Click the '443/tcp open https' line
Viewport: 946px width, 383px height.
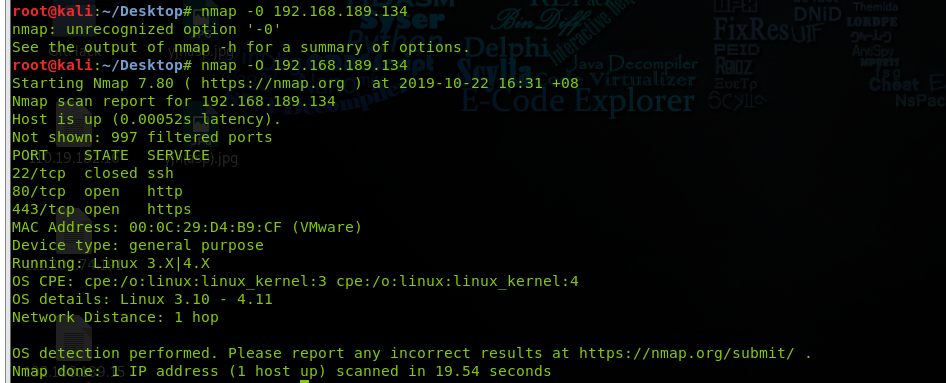(101, 209)
